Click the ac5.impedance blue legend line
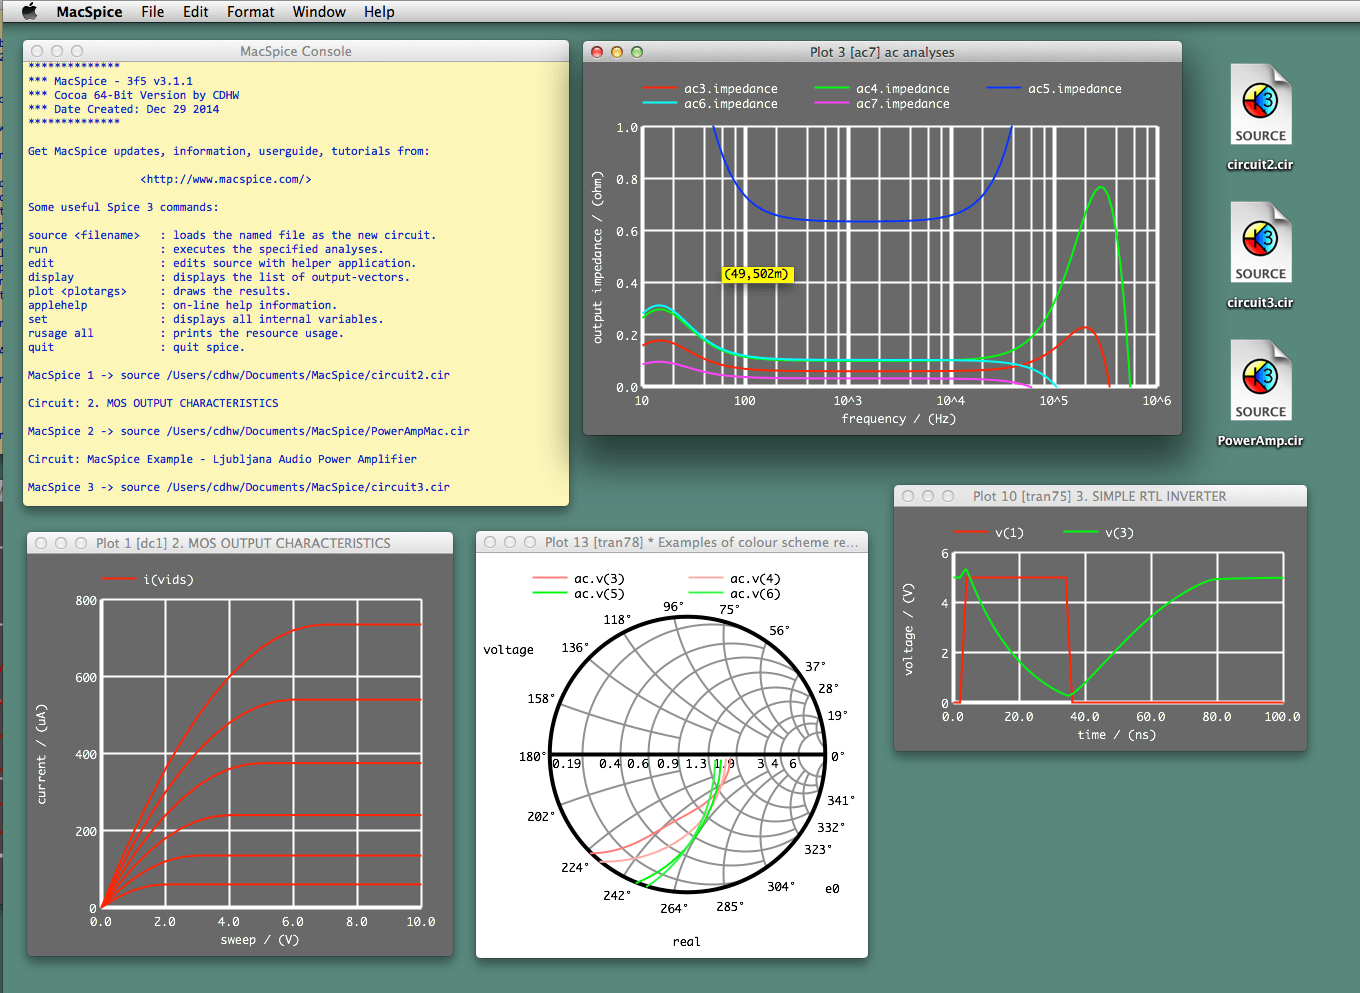The image size is (1360, 993). (1004, 89)
